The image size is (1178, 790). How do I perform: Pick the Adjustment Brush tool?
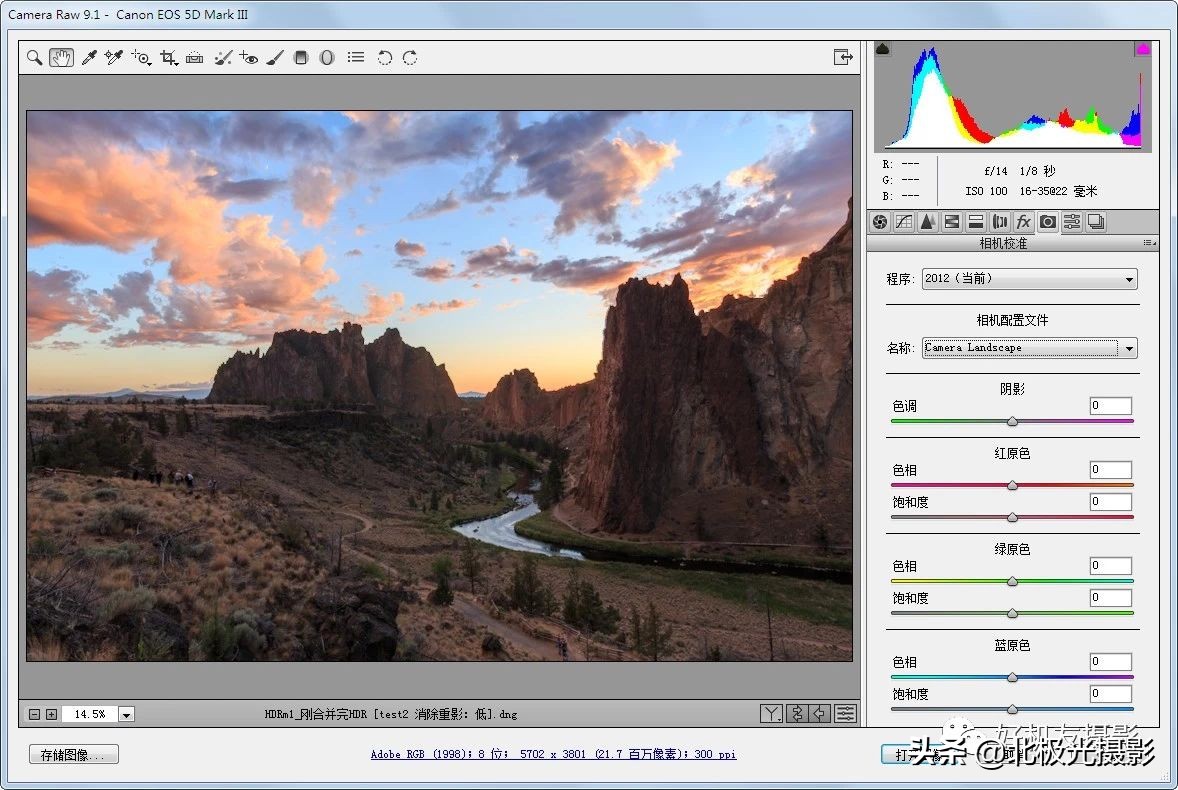pos(275,58)
